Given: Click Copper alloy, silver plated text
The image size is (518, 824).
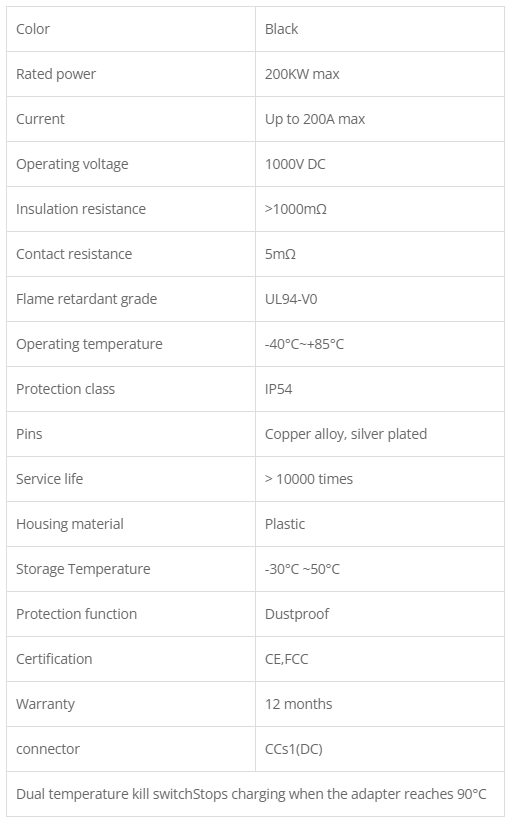Looking at the screenshot, I should coord(346,434).
